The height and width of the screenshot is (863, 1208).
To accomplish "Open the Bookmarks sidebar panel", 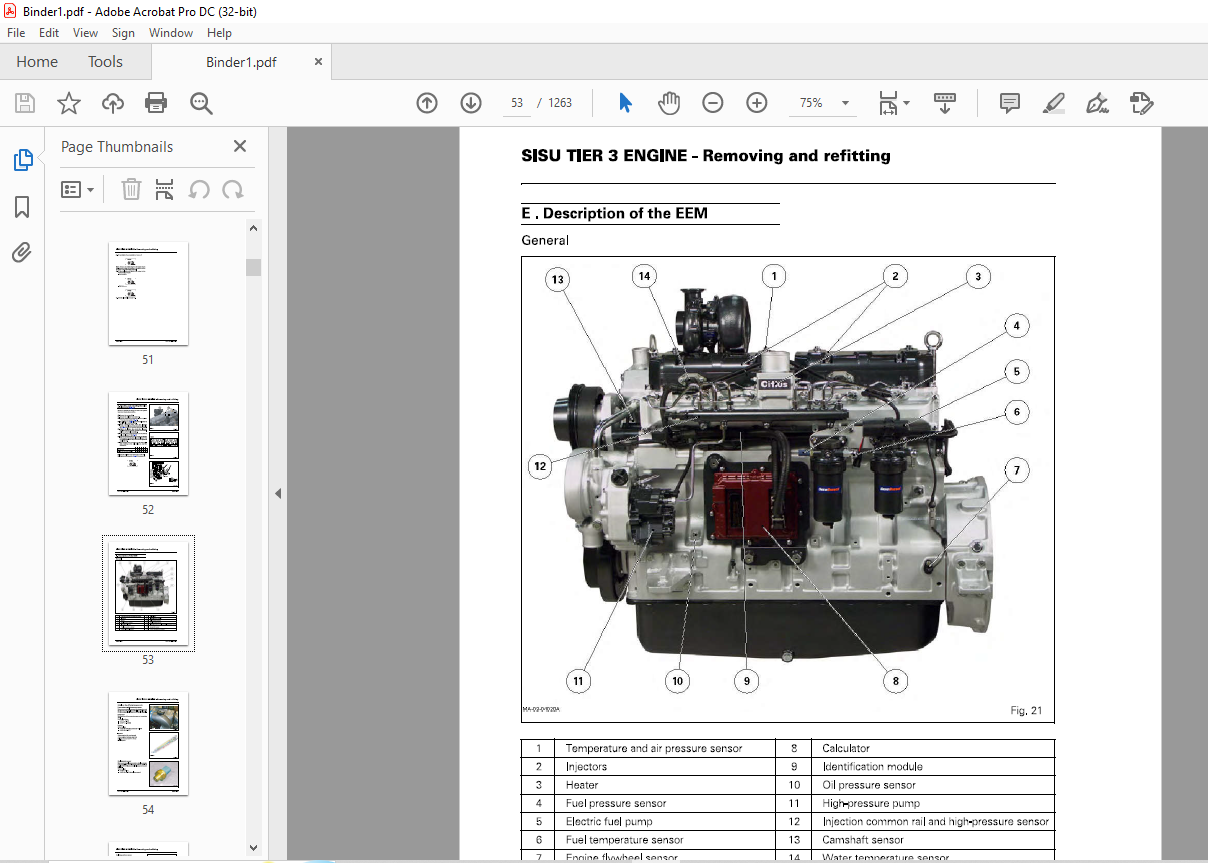I will pyautogui.click(x=22, y=207).
